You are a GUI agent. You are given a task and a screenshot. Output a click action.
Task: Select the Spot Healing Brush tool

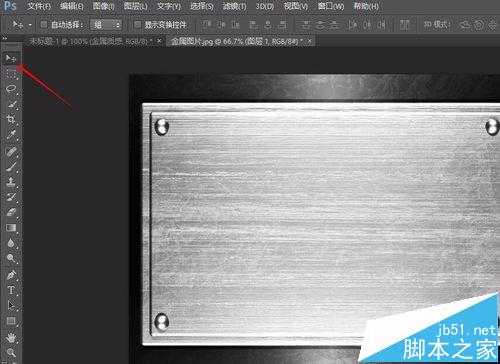pyautogui.click(x=11, y=152)
